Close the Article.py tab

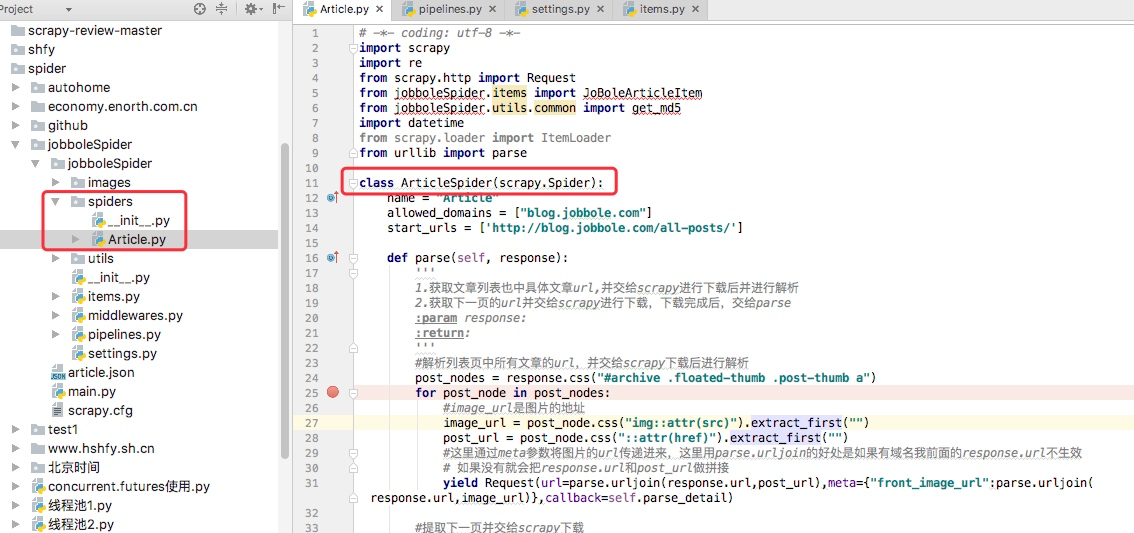[x=381, y=9]
